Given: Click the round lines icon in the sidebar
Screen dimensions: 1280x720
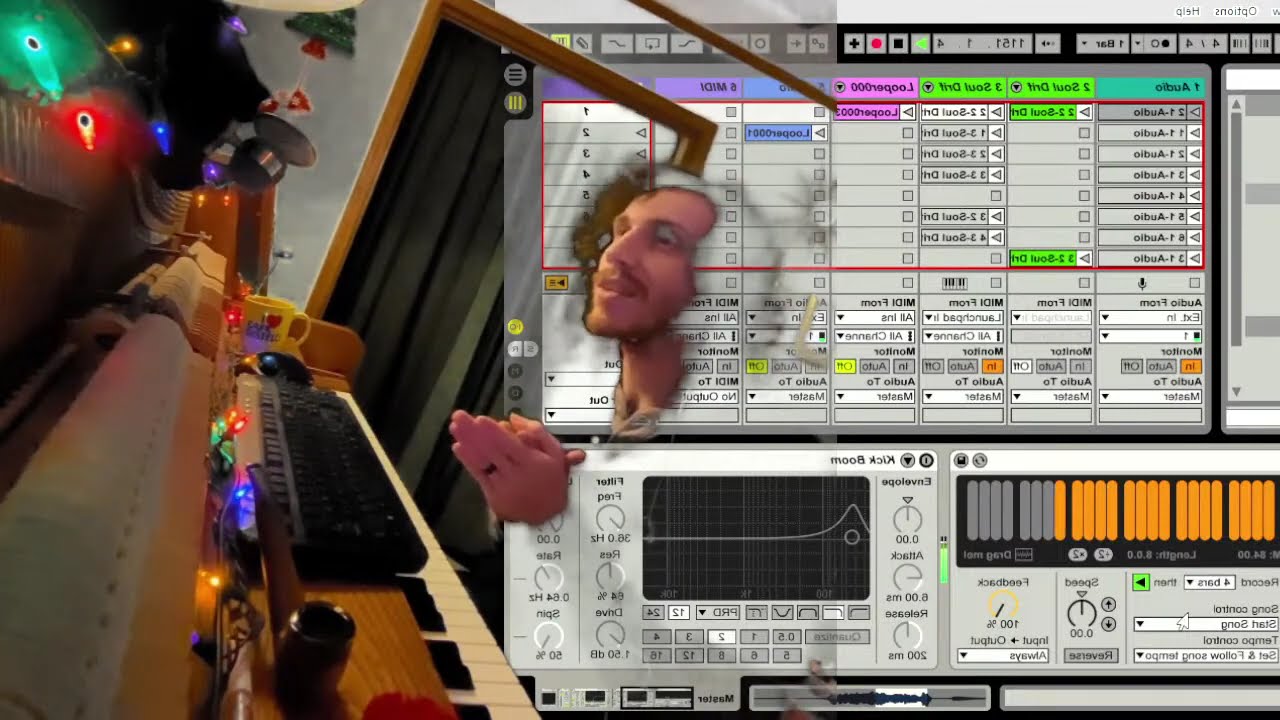Looking at the screenshot, I should tap(515, 75).
